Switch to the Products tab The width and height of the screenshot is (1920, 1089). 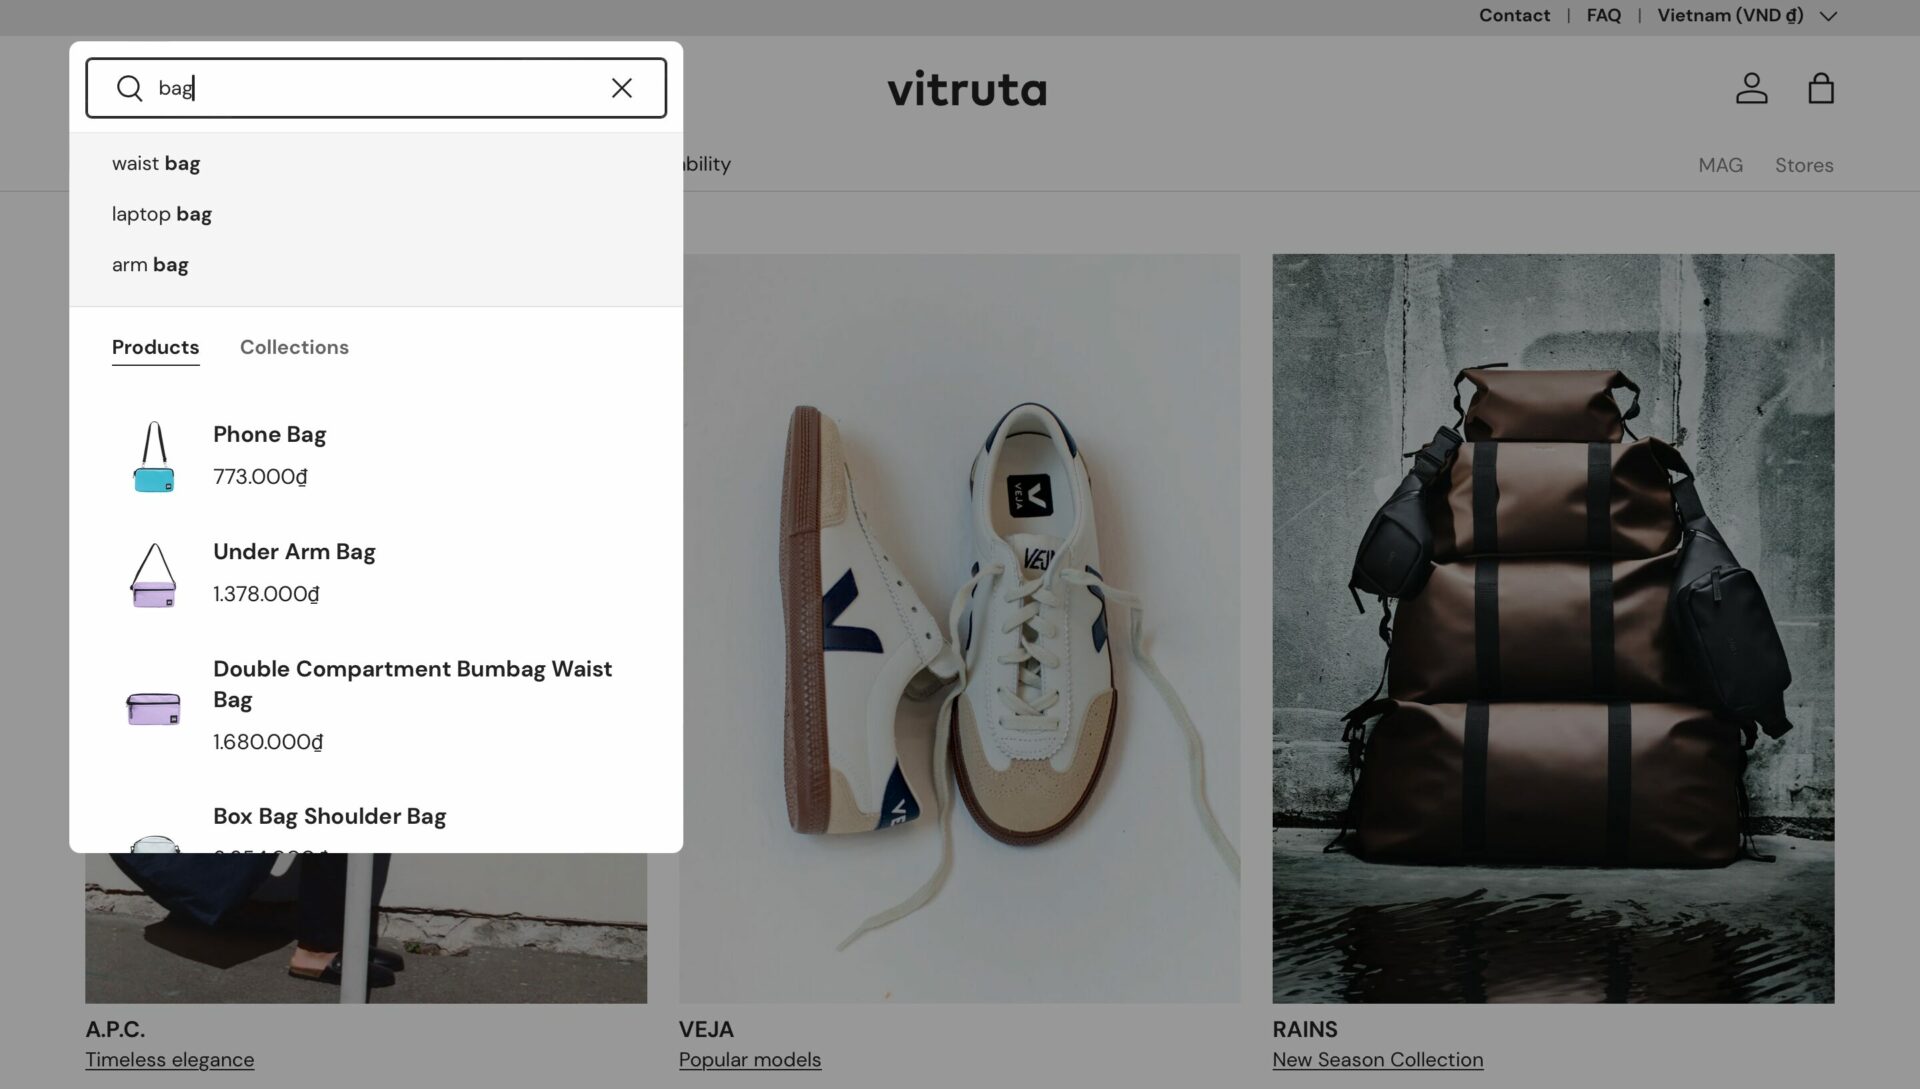[155, 347]
